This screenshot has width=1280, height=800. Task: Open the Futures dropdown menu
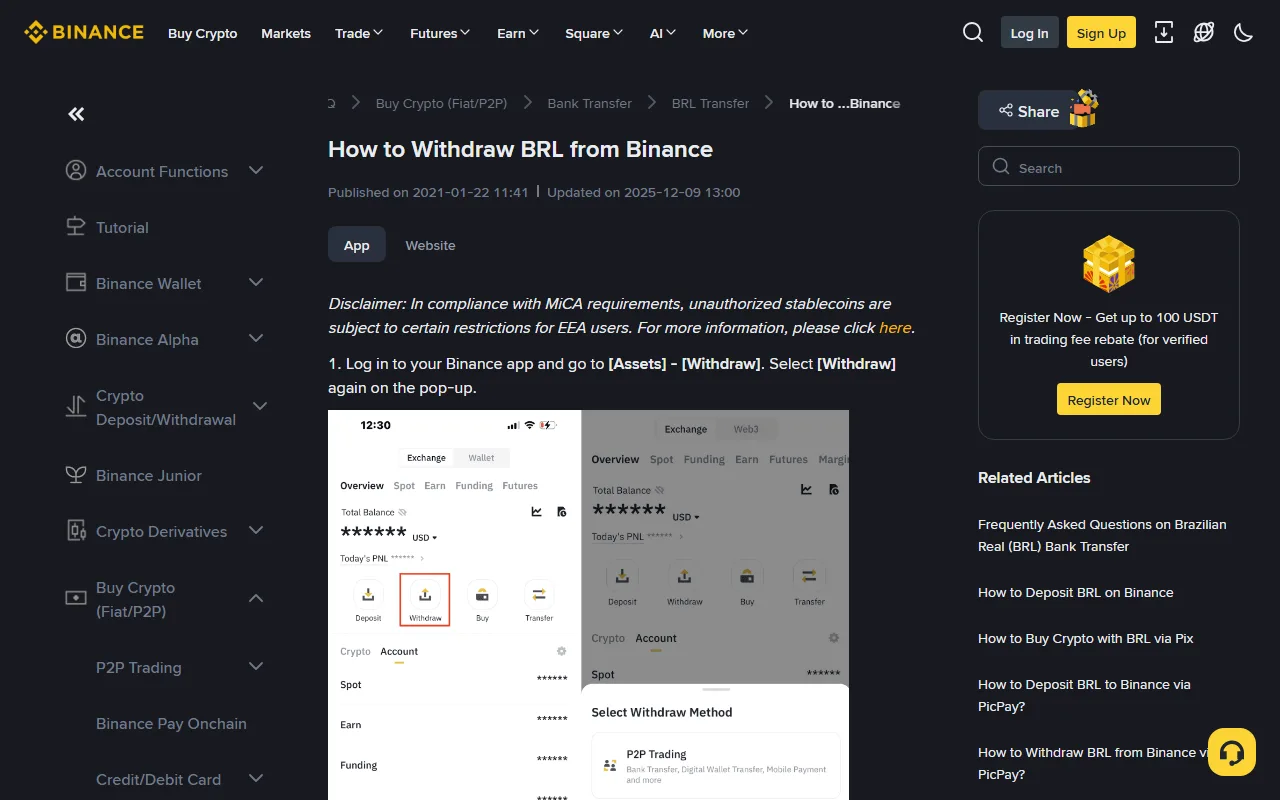(x=440, y=33)
